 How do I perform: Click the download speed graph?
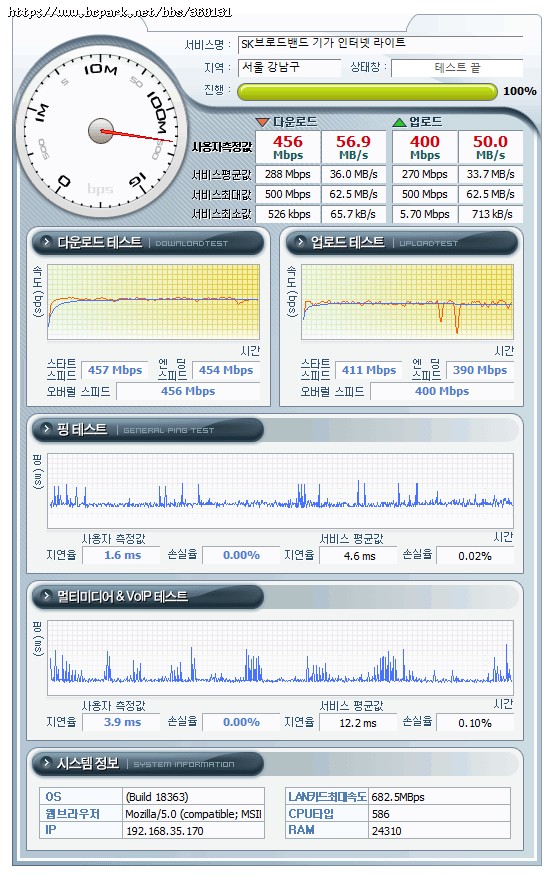pos(154,302)
